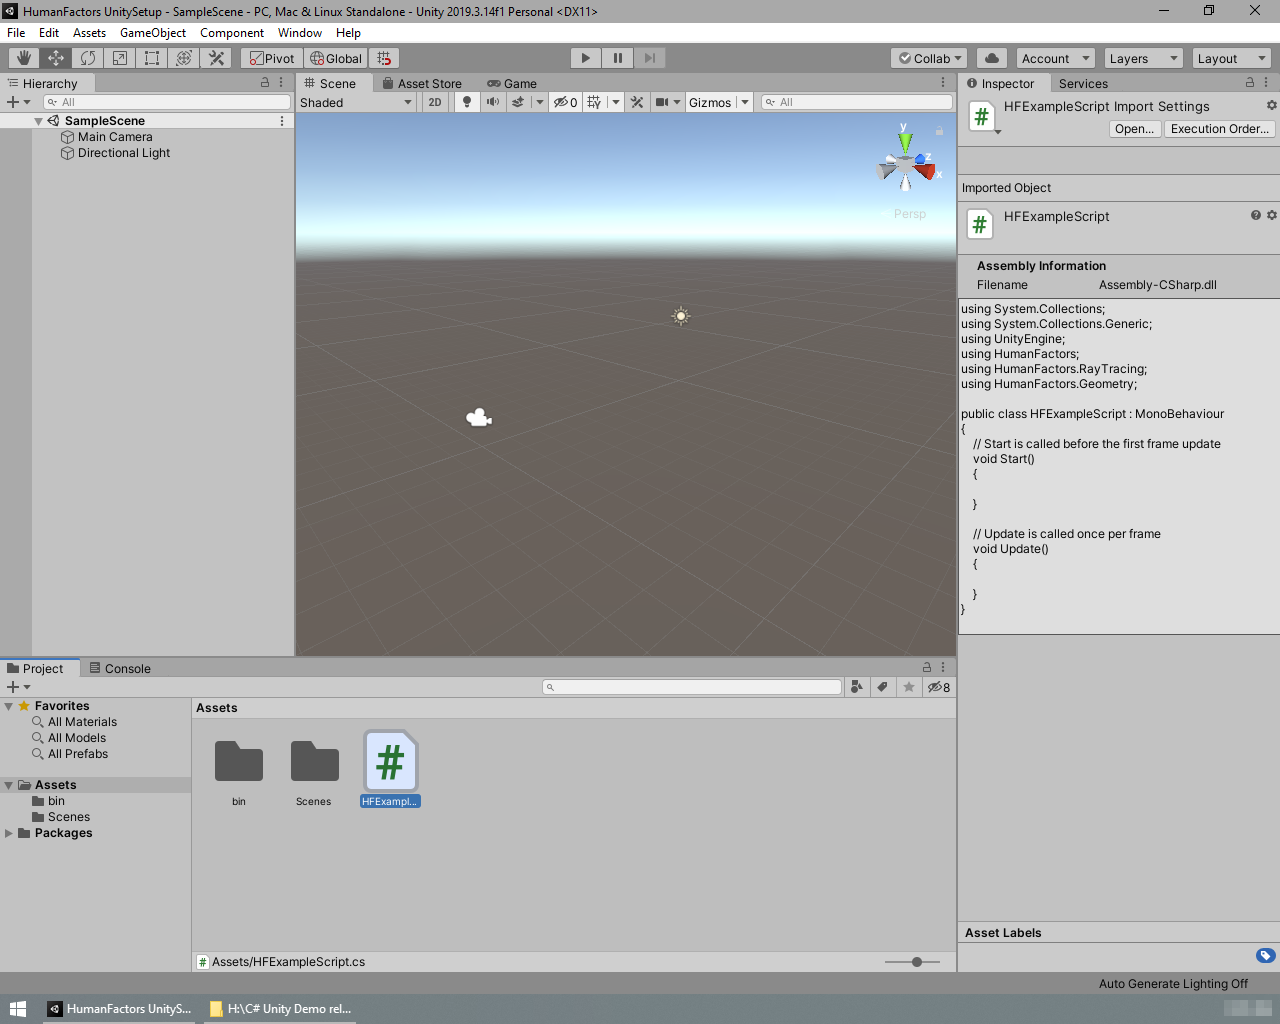The height and width of the screenshot is (1024, 1280).
Task: Open the Component menu
Action: 232,33
